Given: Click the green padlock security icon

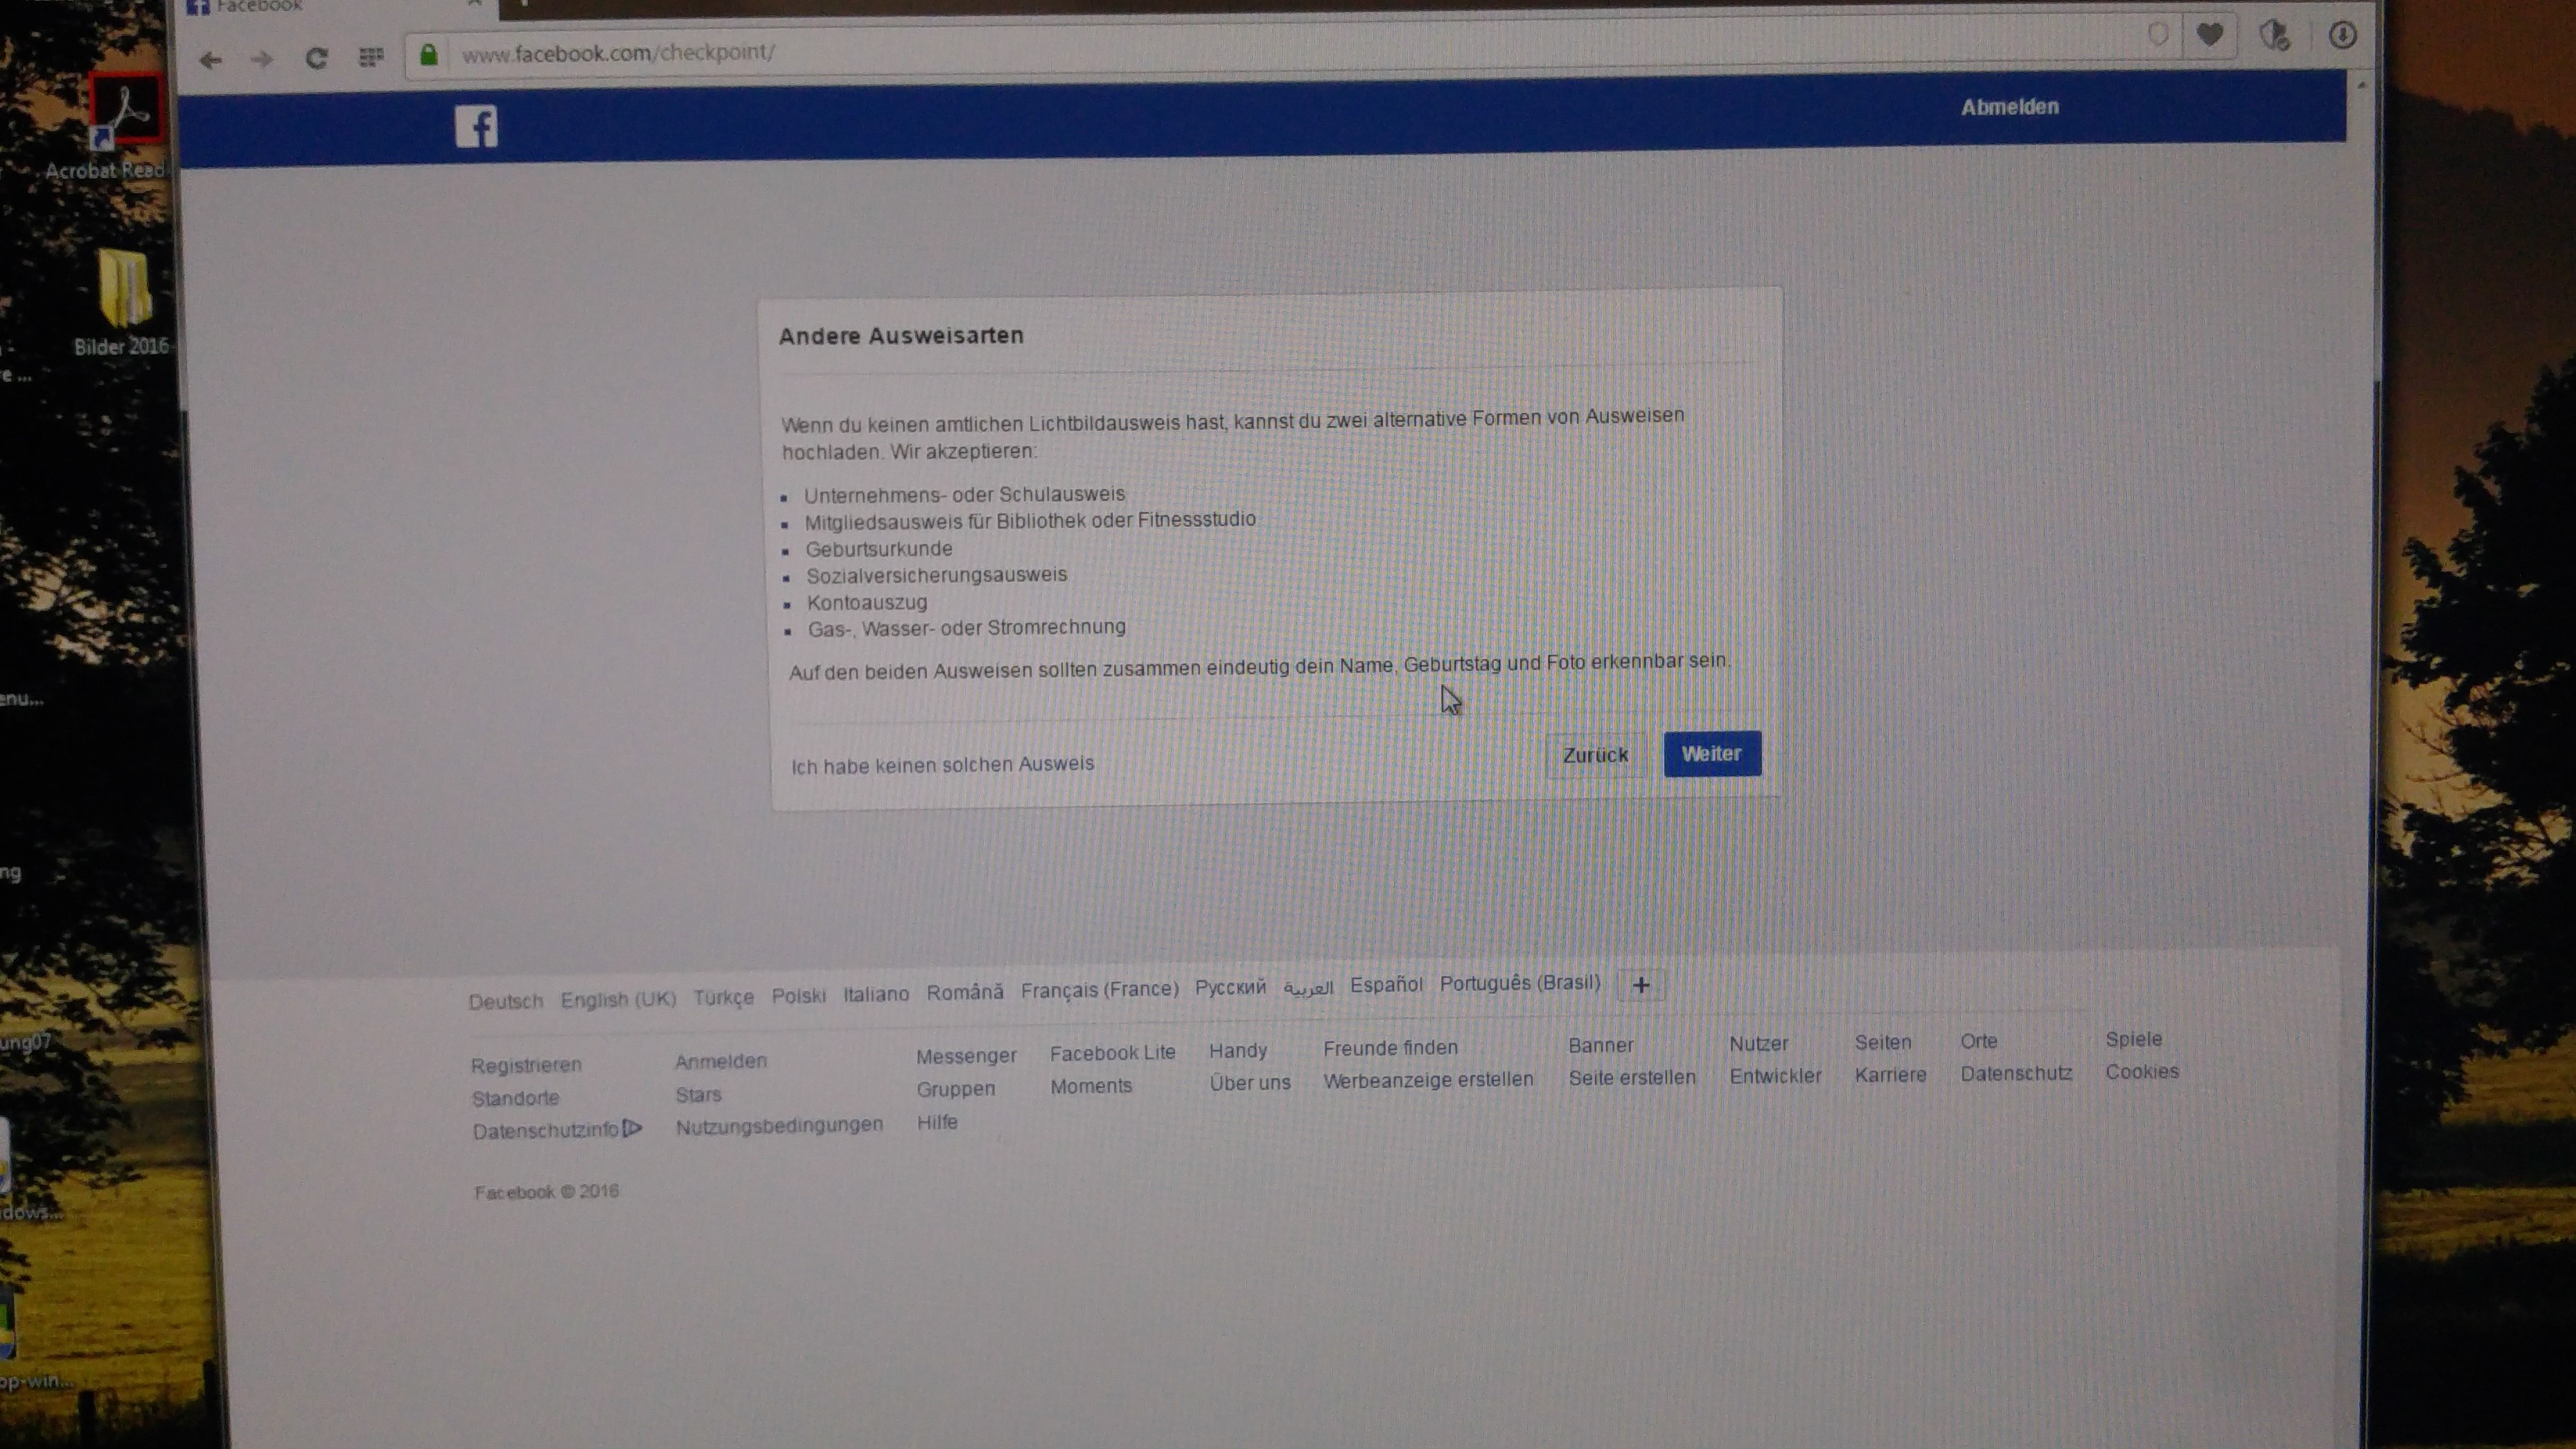Looking at the screenshot, I should tap(429, 54).
